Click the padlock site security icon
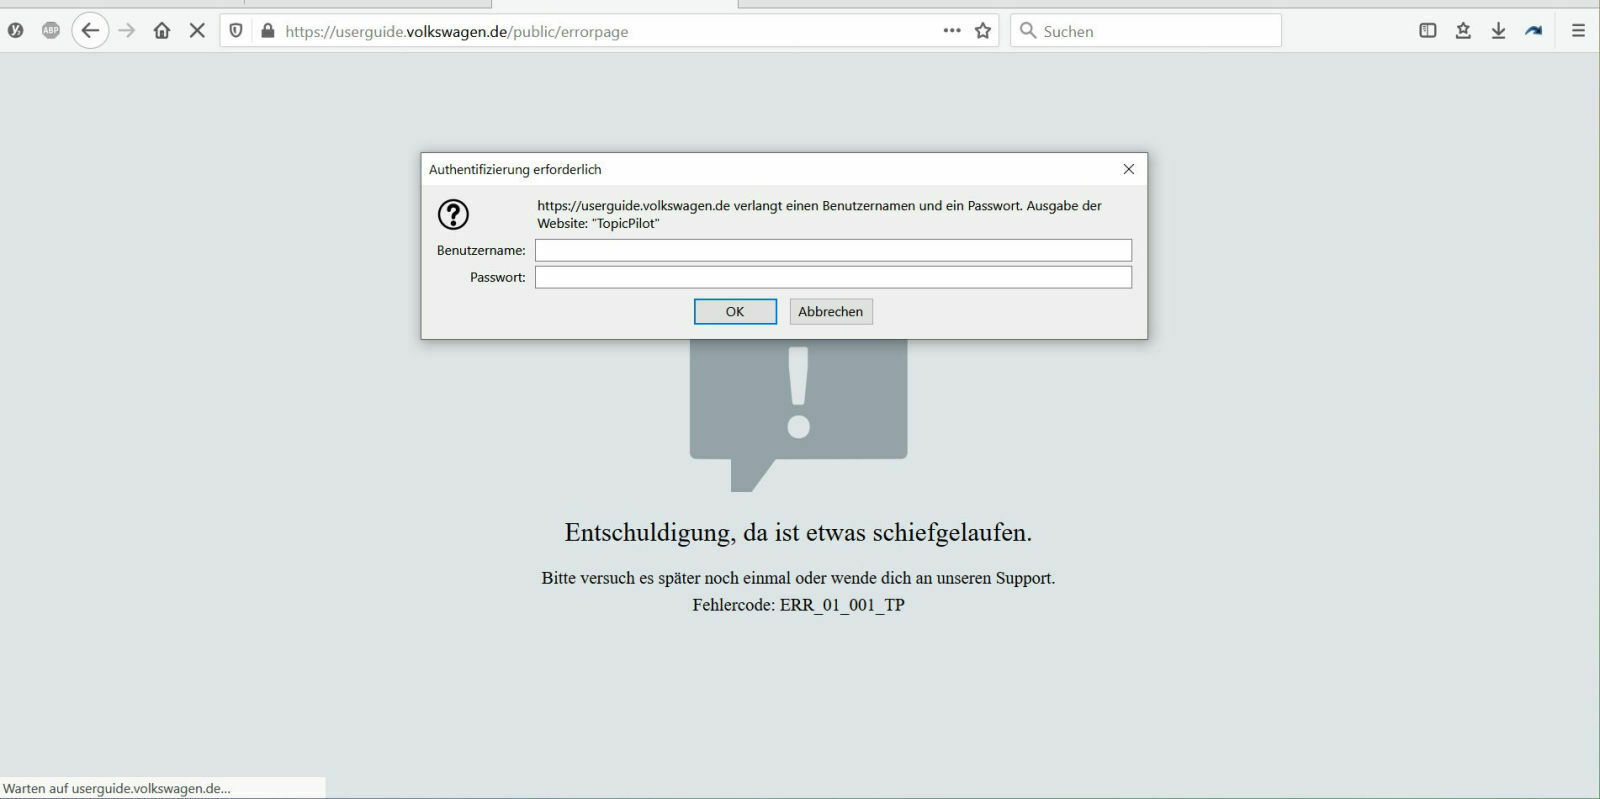 (x=267, y=31)
